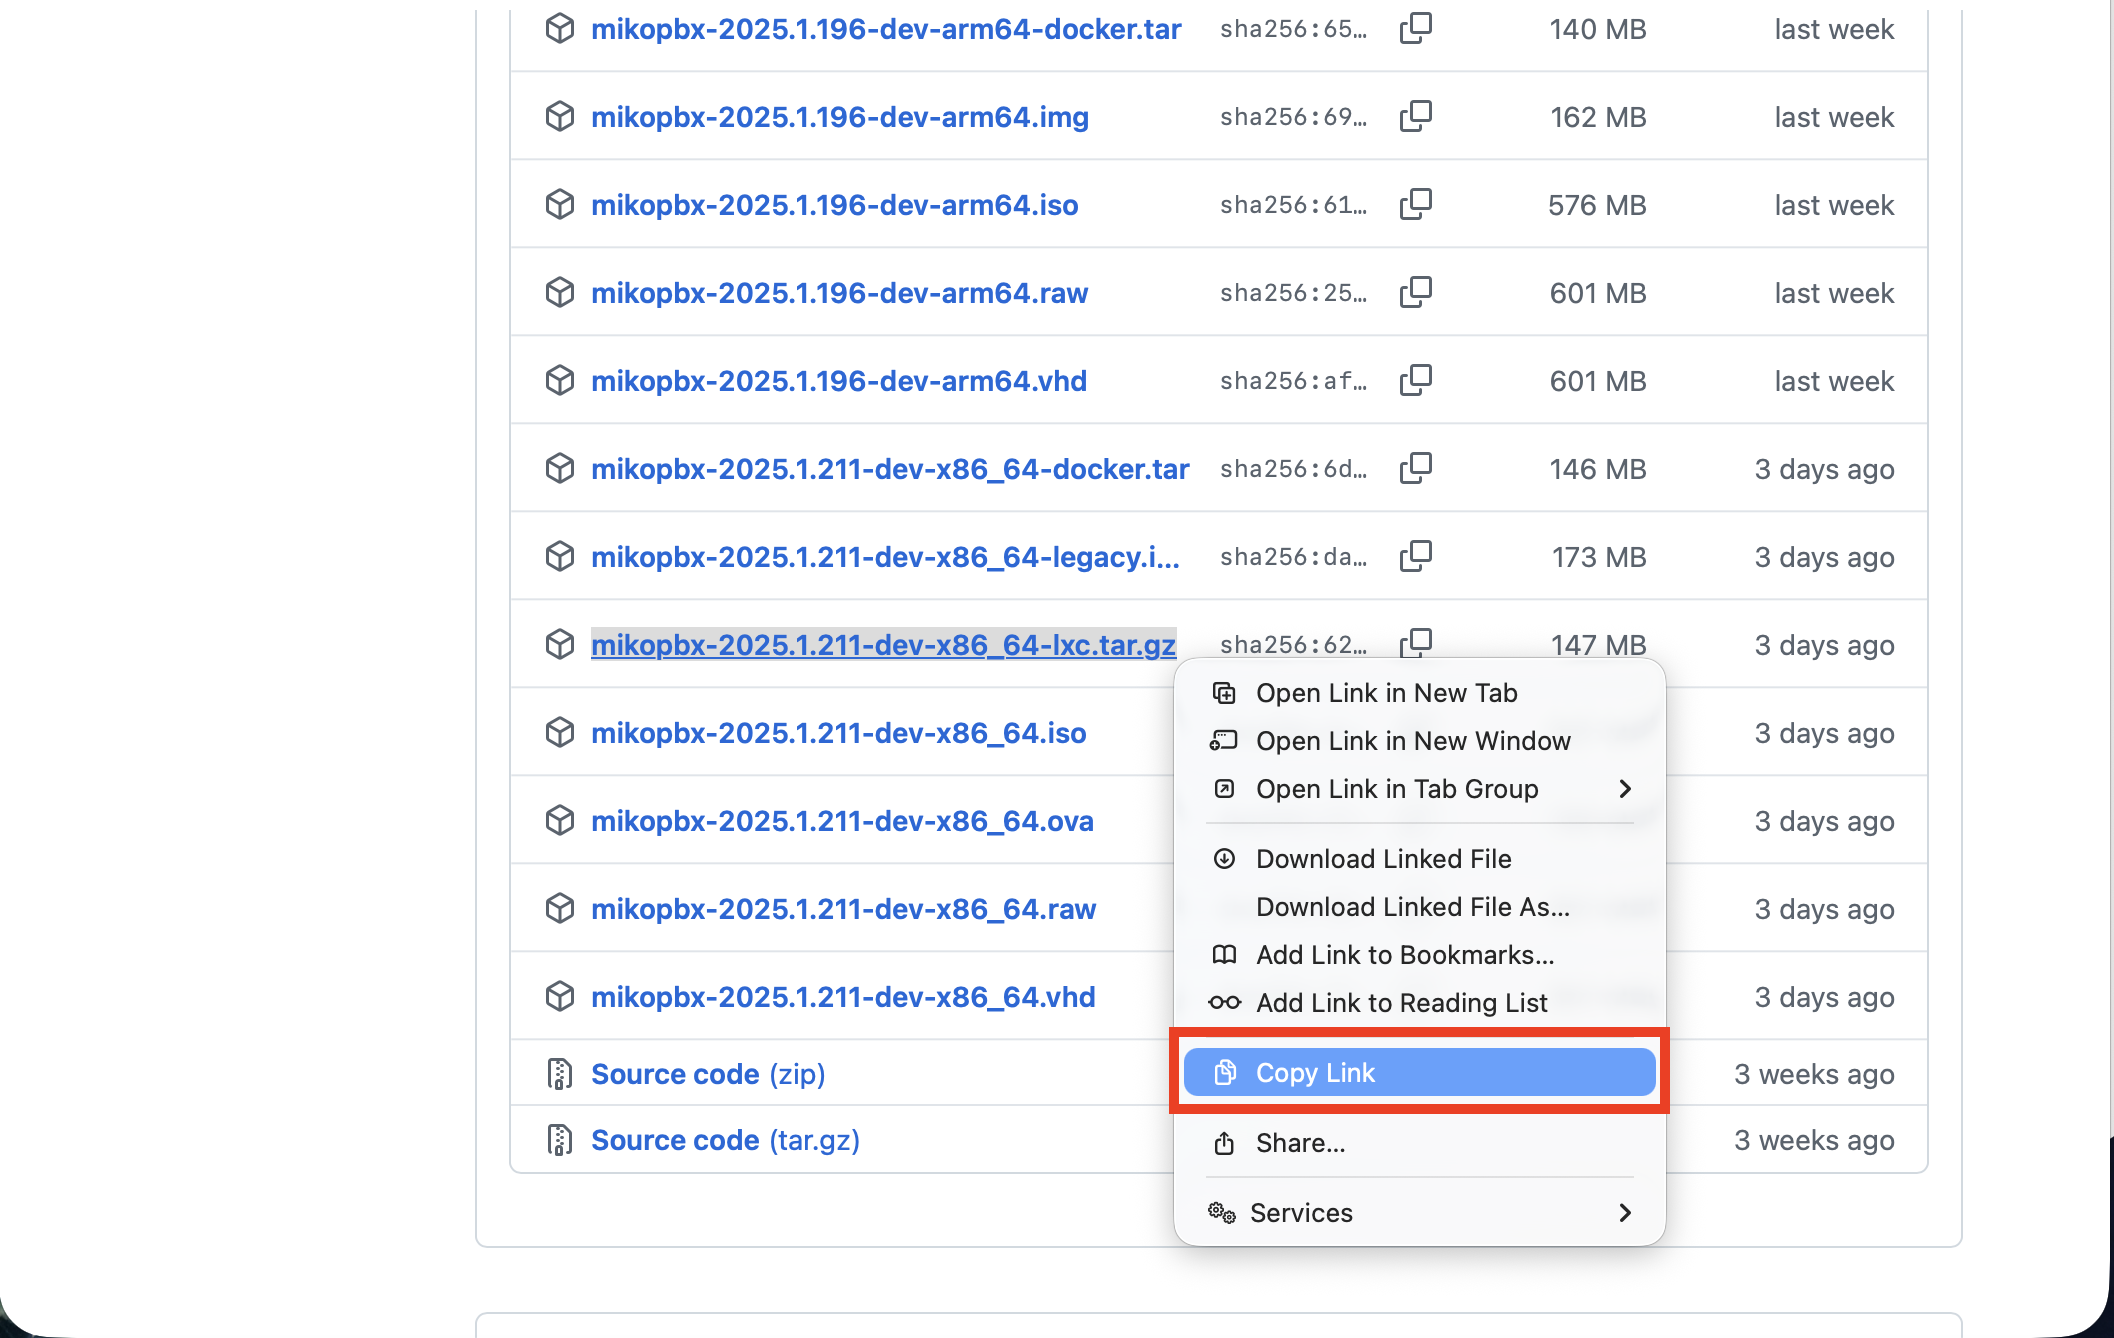2114x1338 pixels.
Task: Open Source code (zip) link
Action: pyautogui.click(x=707, y=1074)
